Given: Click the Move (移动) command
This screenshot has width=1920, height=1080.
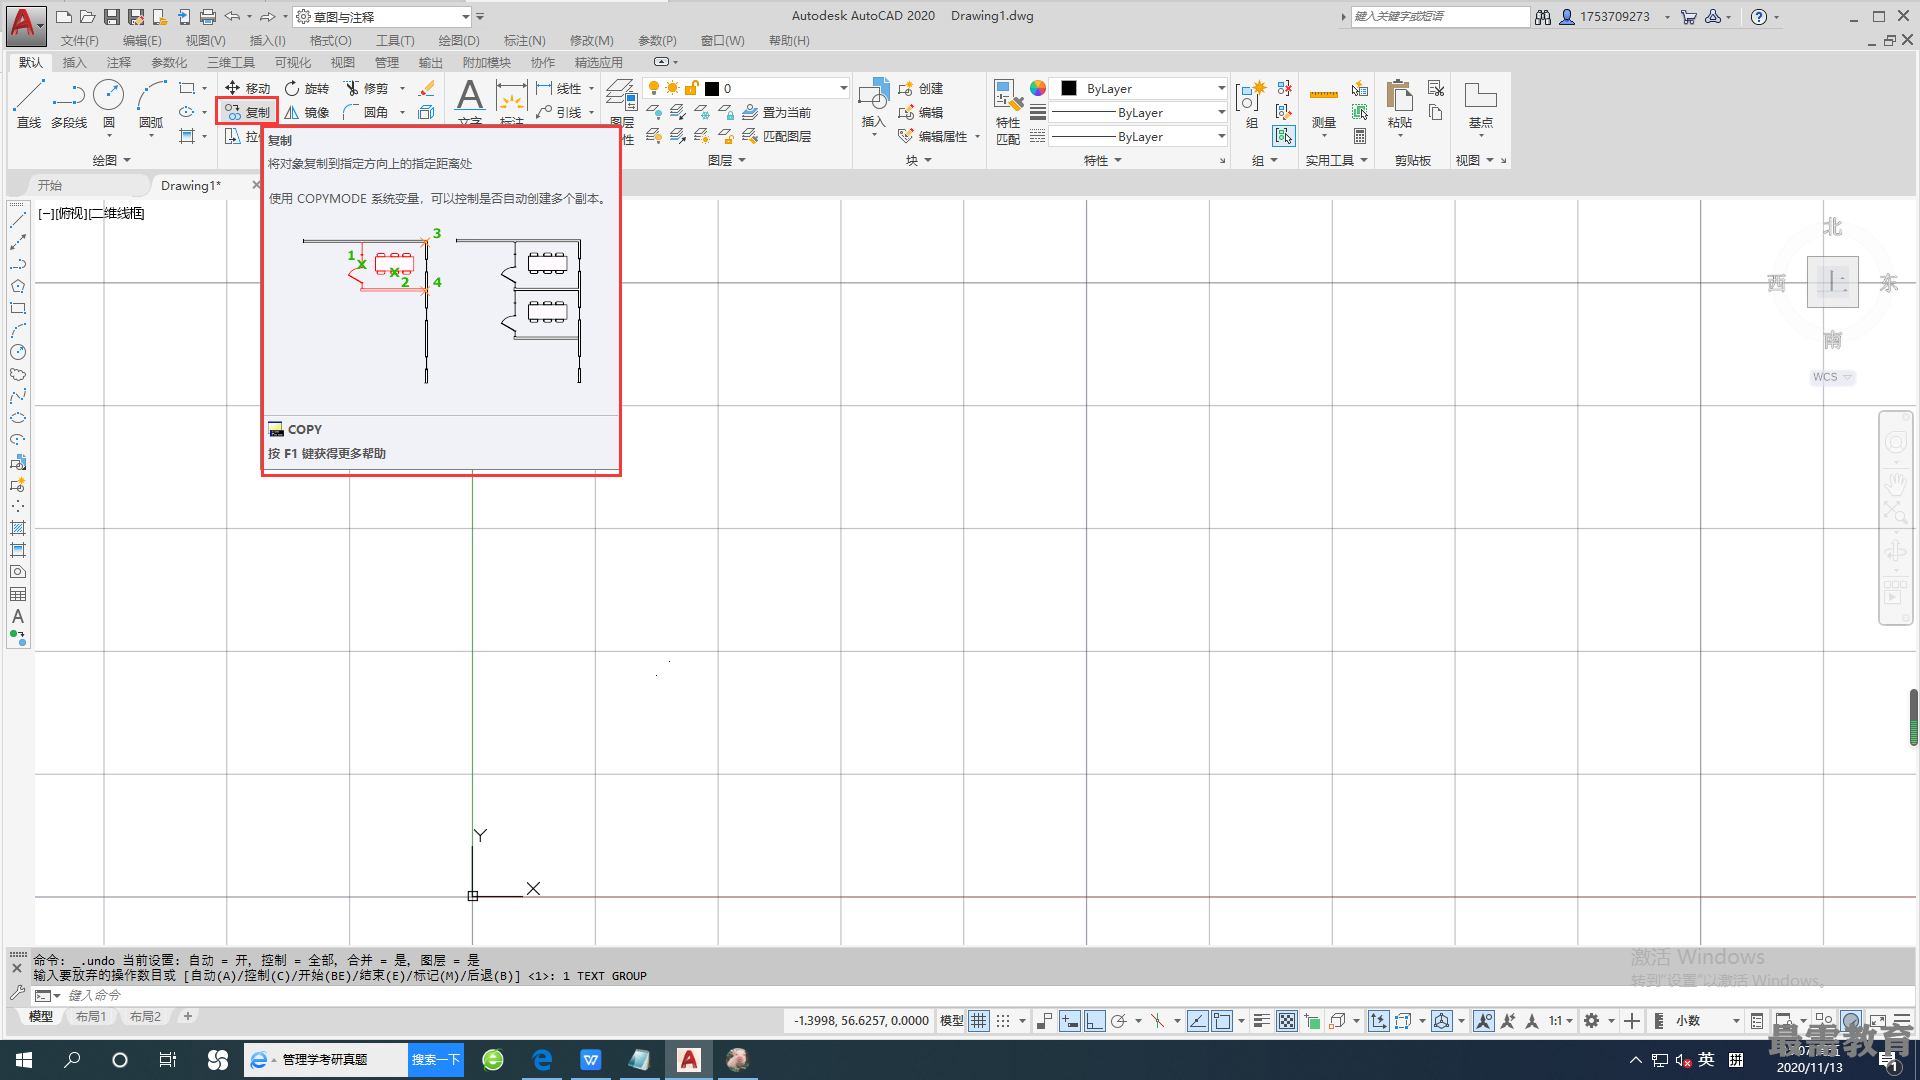Looking at the screenshot, I should 247,88.
